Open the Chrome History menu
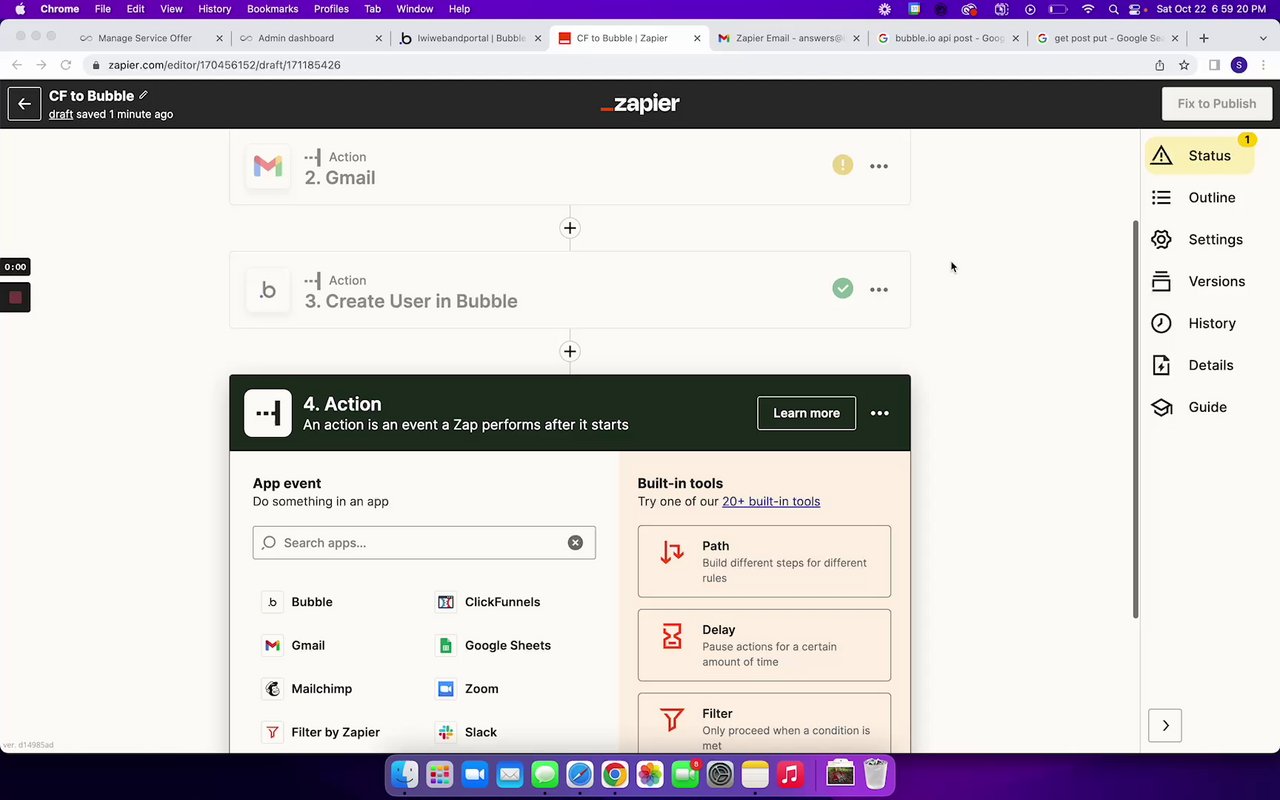The height and width of the screenshot is (800, 1280). (214, 9)
